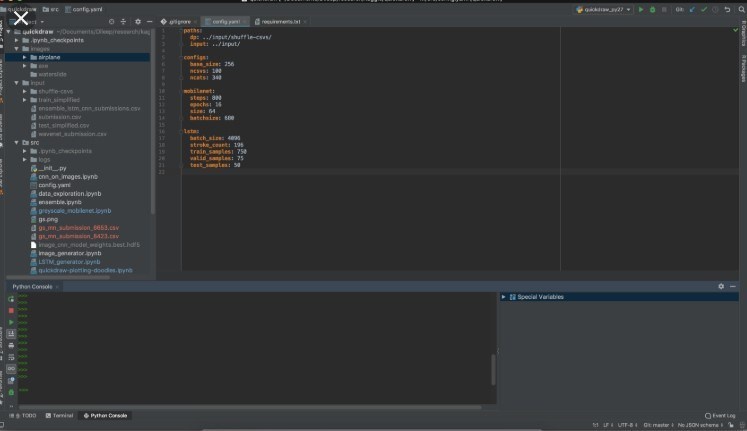Collapse the src folder
The height and width of the screenshot is (431, 747).
tap(17, 142)
